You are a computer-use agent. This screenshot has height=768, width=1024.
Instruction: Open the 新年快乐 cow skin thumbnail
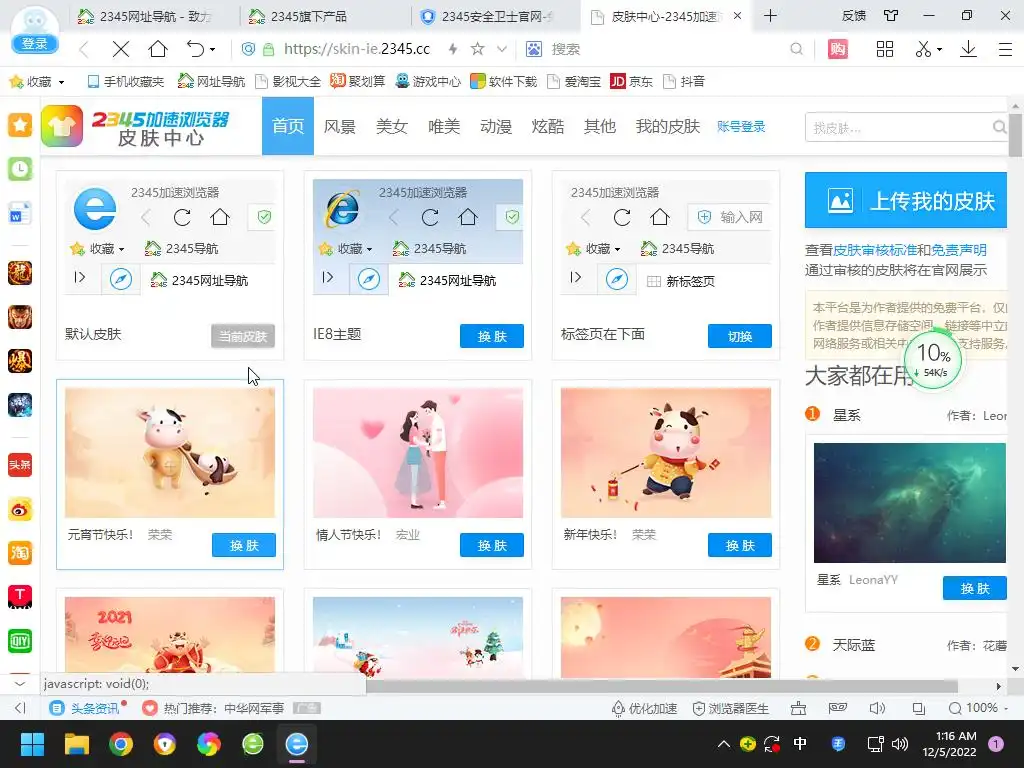point(666,453)
